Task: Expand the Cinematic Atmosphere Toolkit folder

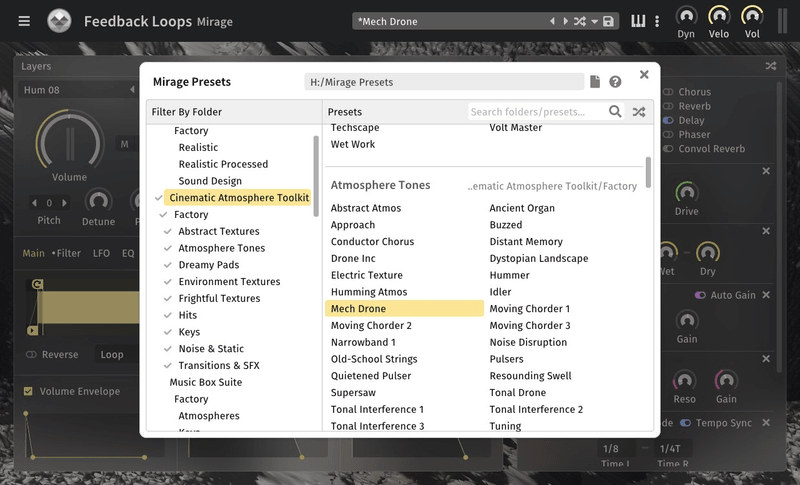Action: [x=238, y=198]
